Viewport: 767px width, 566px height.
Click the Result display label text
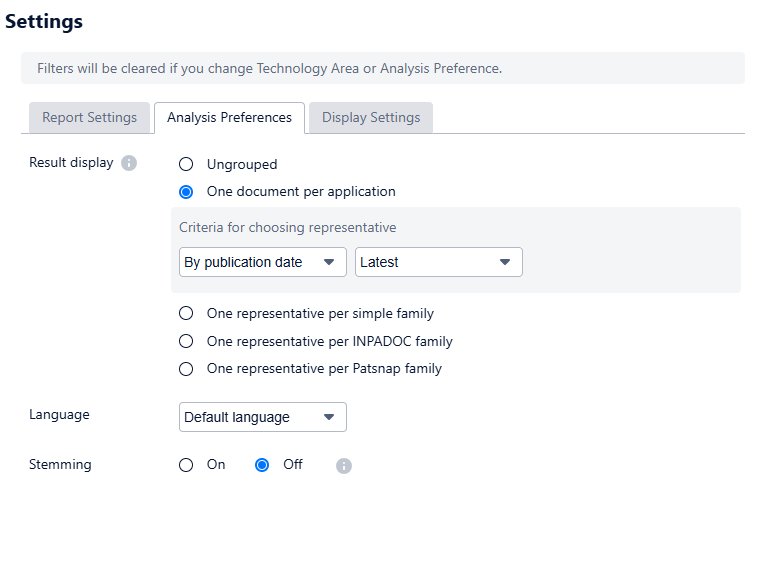[71, 163]
